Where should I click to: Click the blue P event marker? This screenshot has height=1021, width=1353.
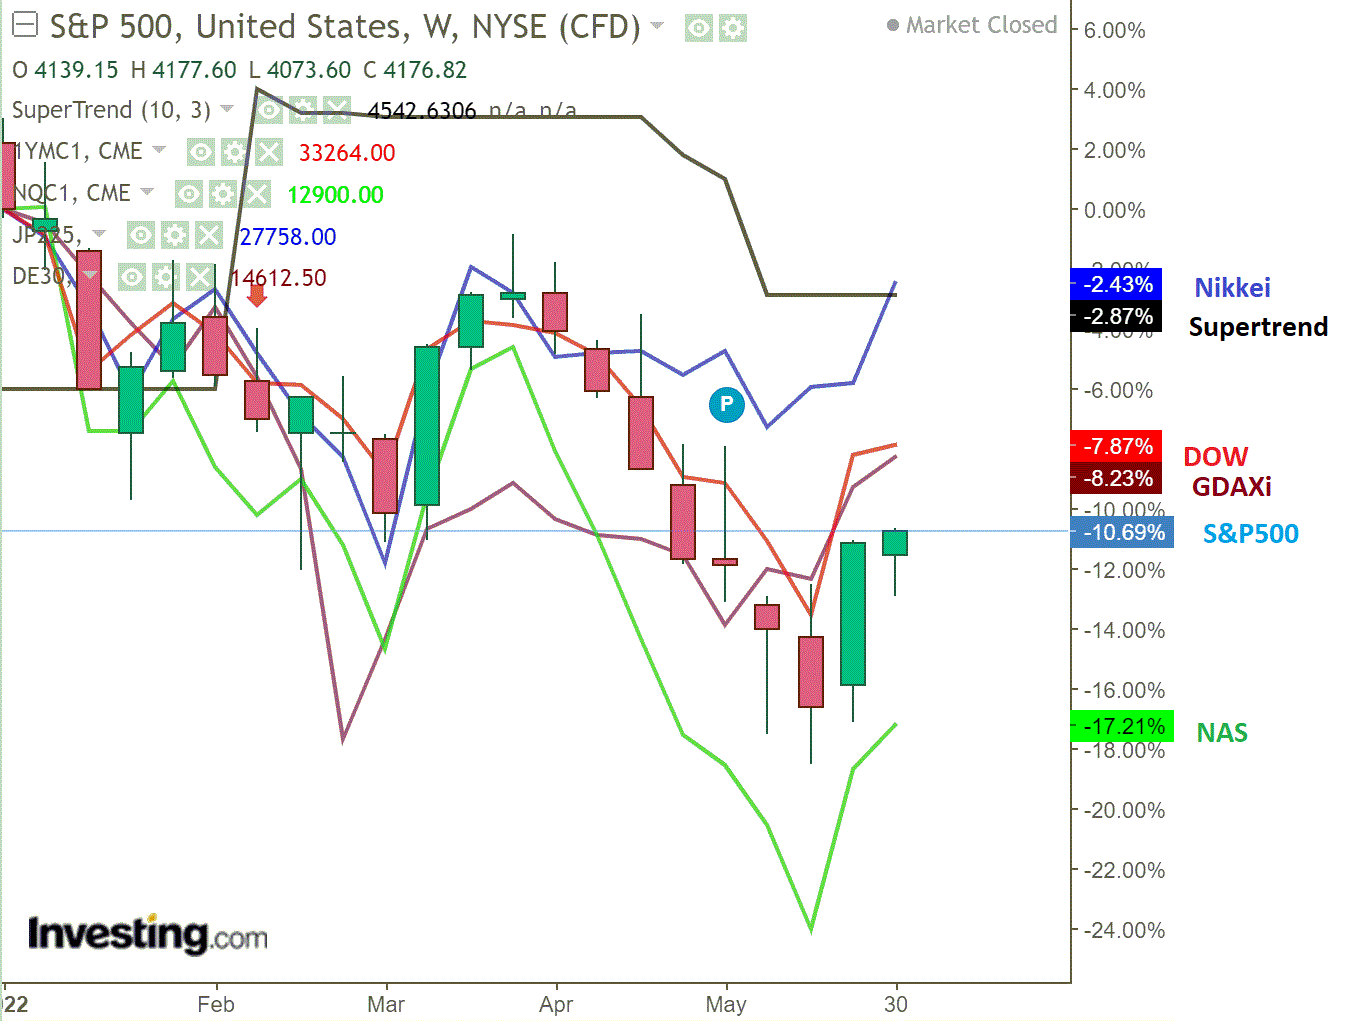pos(727,405)
